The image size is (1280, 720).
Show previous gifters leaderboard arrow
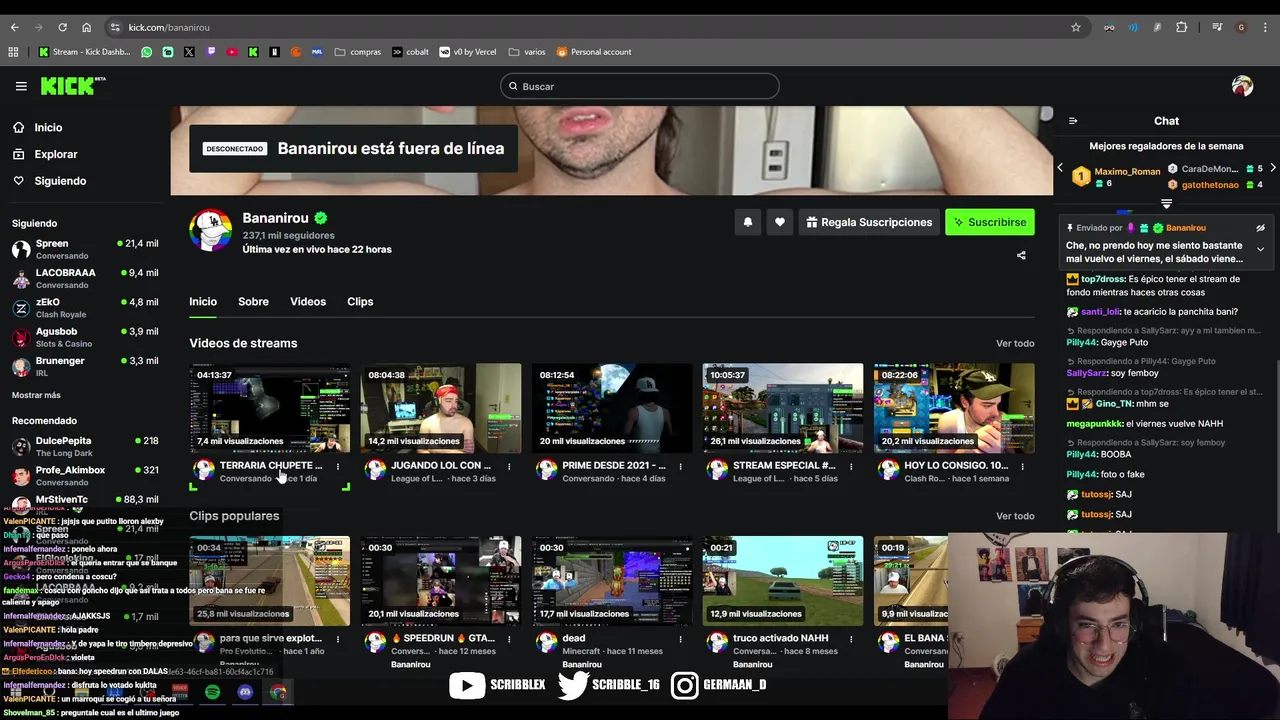pos(1060,168)
